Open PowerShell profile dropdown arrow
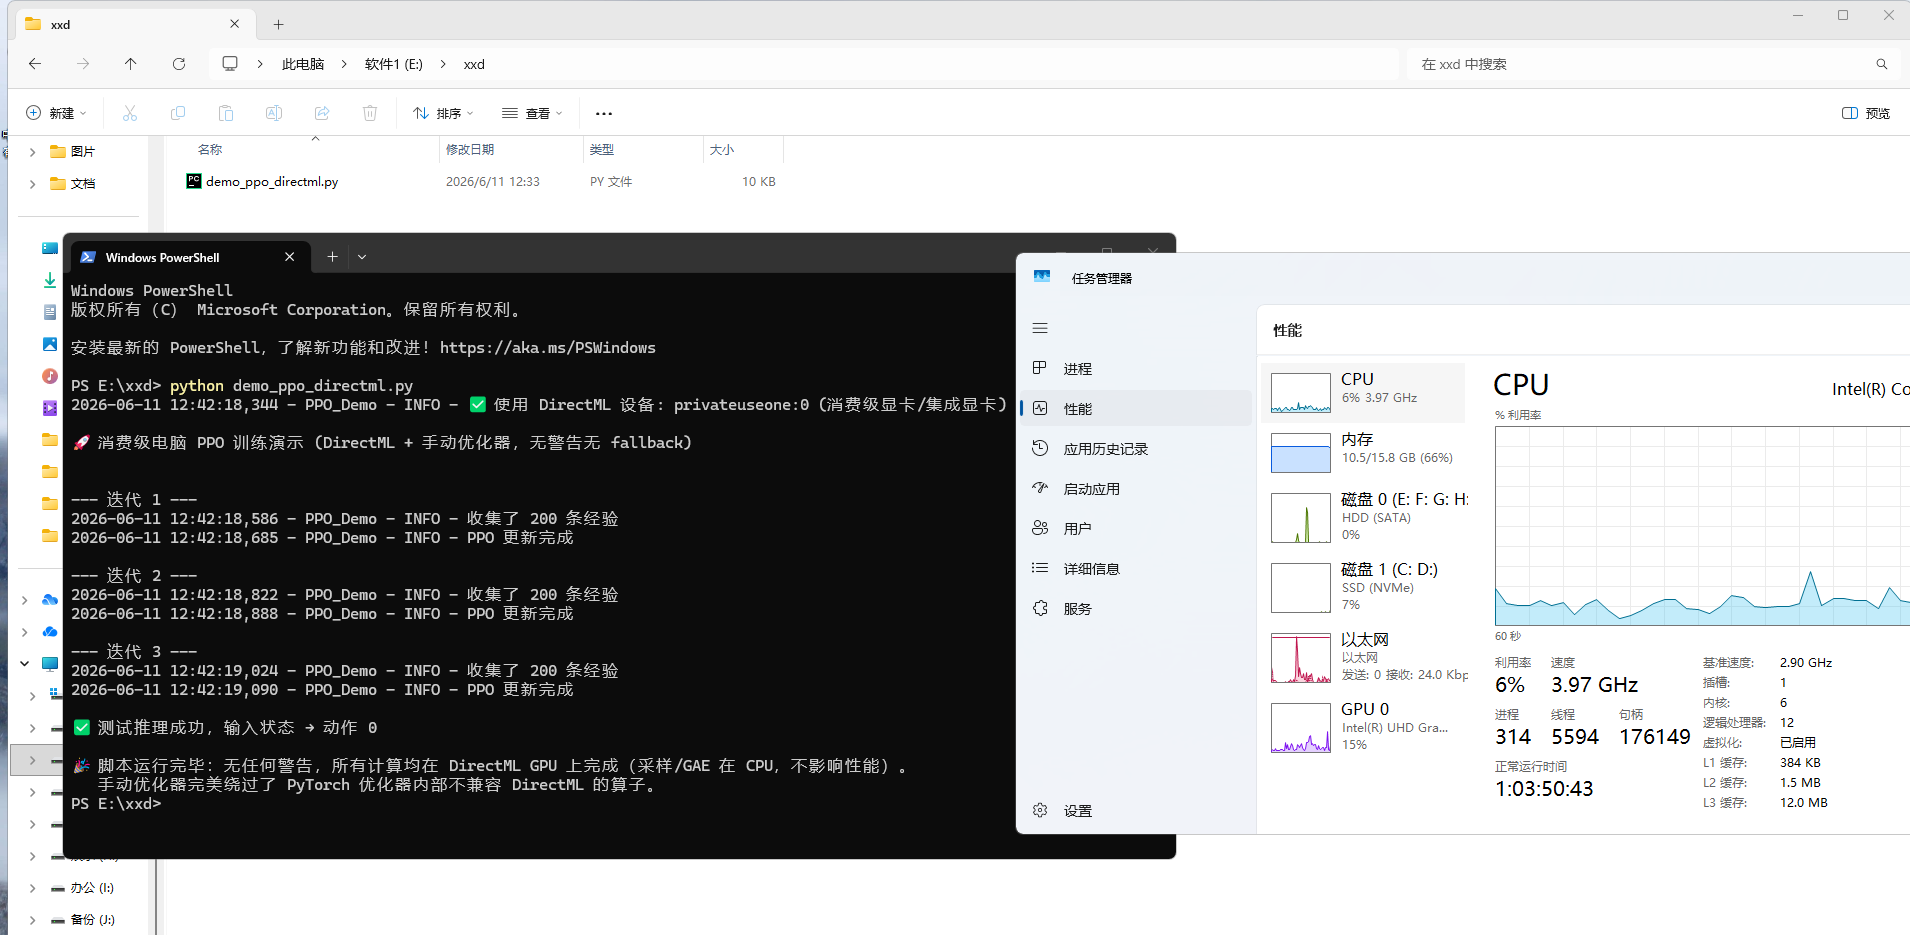Viewport: 1910px width, 935px height. pos(362,257)
